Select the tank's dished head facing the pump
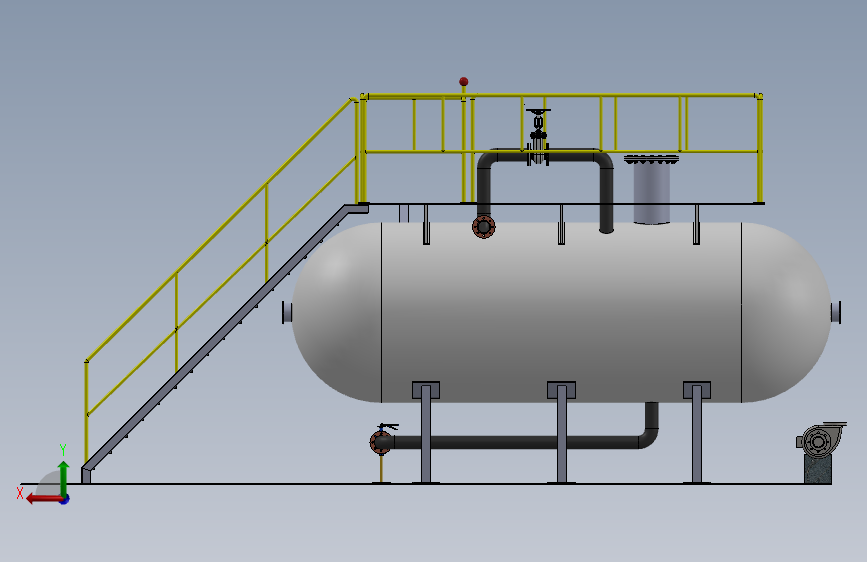Viewport: 867px width, 562px height. tap(786, 312)
